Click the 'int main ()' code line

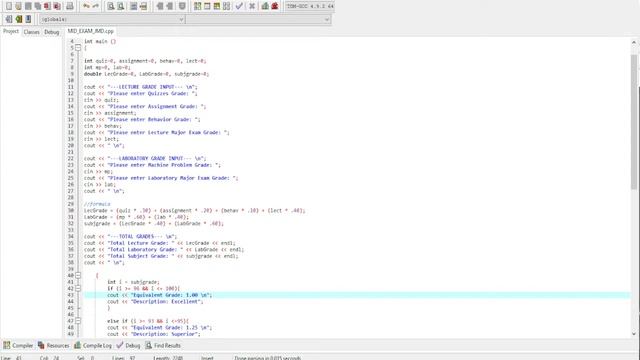100,41
